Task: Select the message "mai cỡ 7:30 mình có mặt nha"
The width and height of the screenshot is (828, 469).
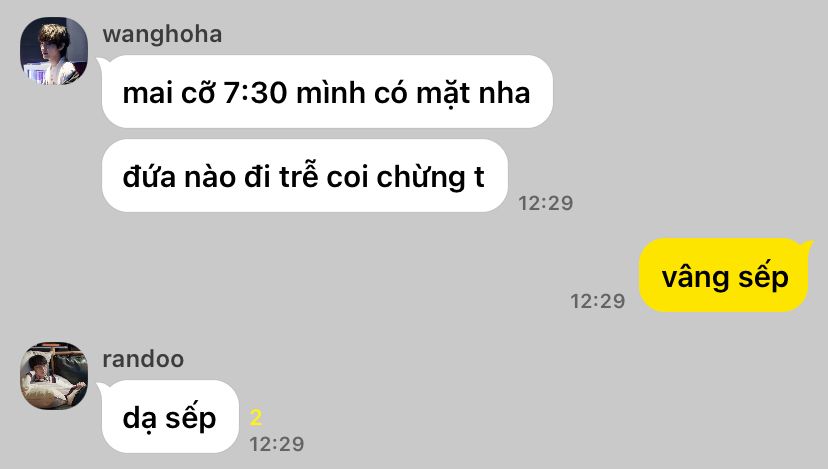Action: pyautogui.click(x=327, y=91)
